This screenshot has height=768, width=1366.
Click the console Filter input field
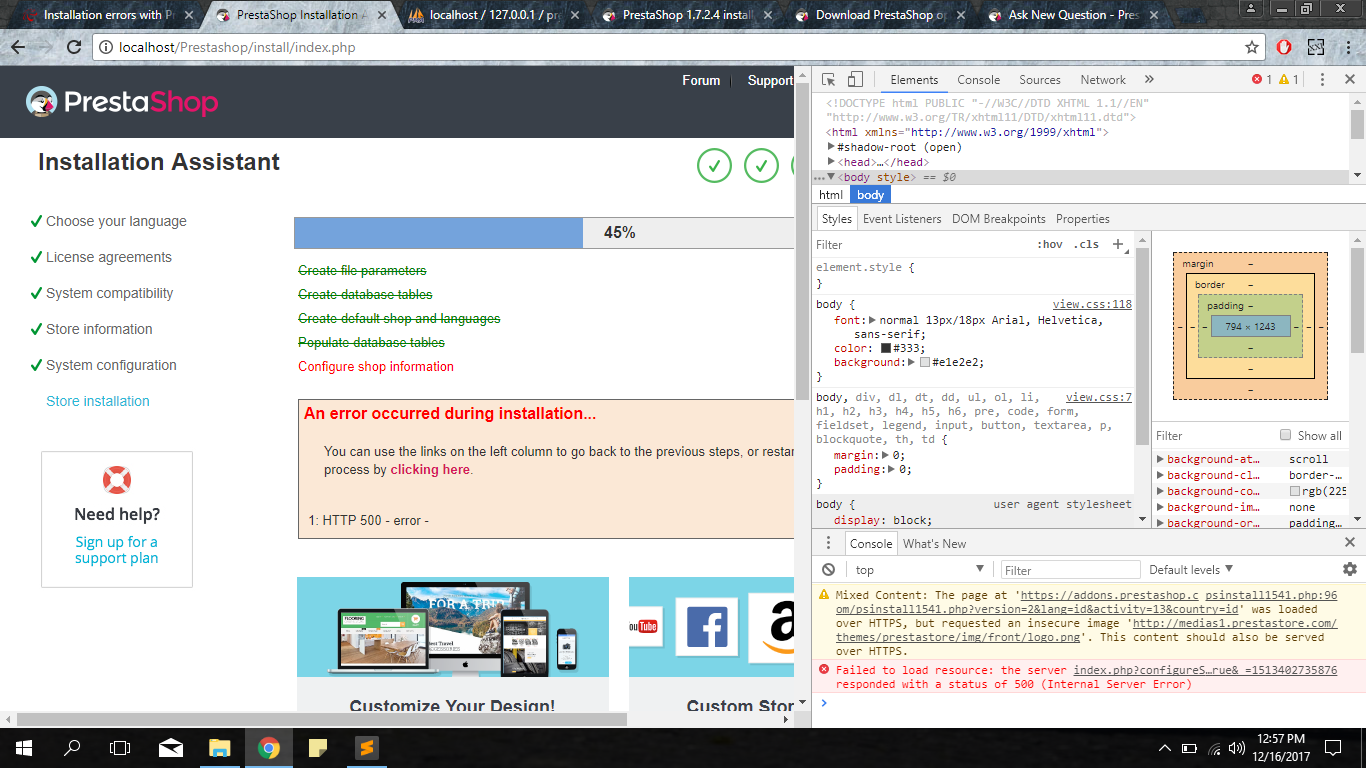(1070, 570)
